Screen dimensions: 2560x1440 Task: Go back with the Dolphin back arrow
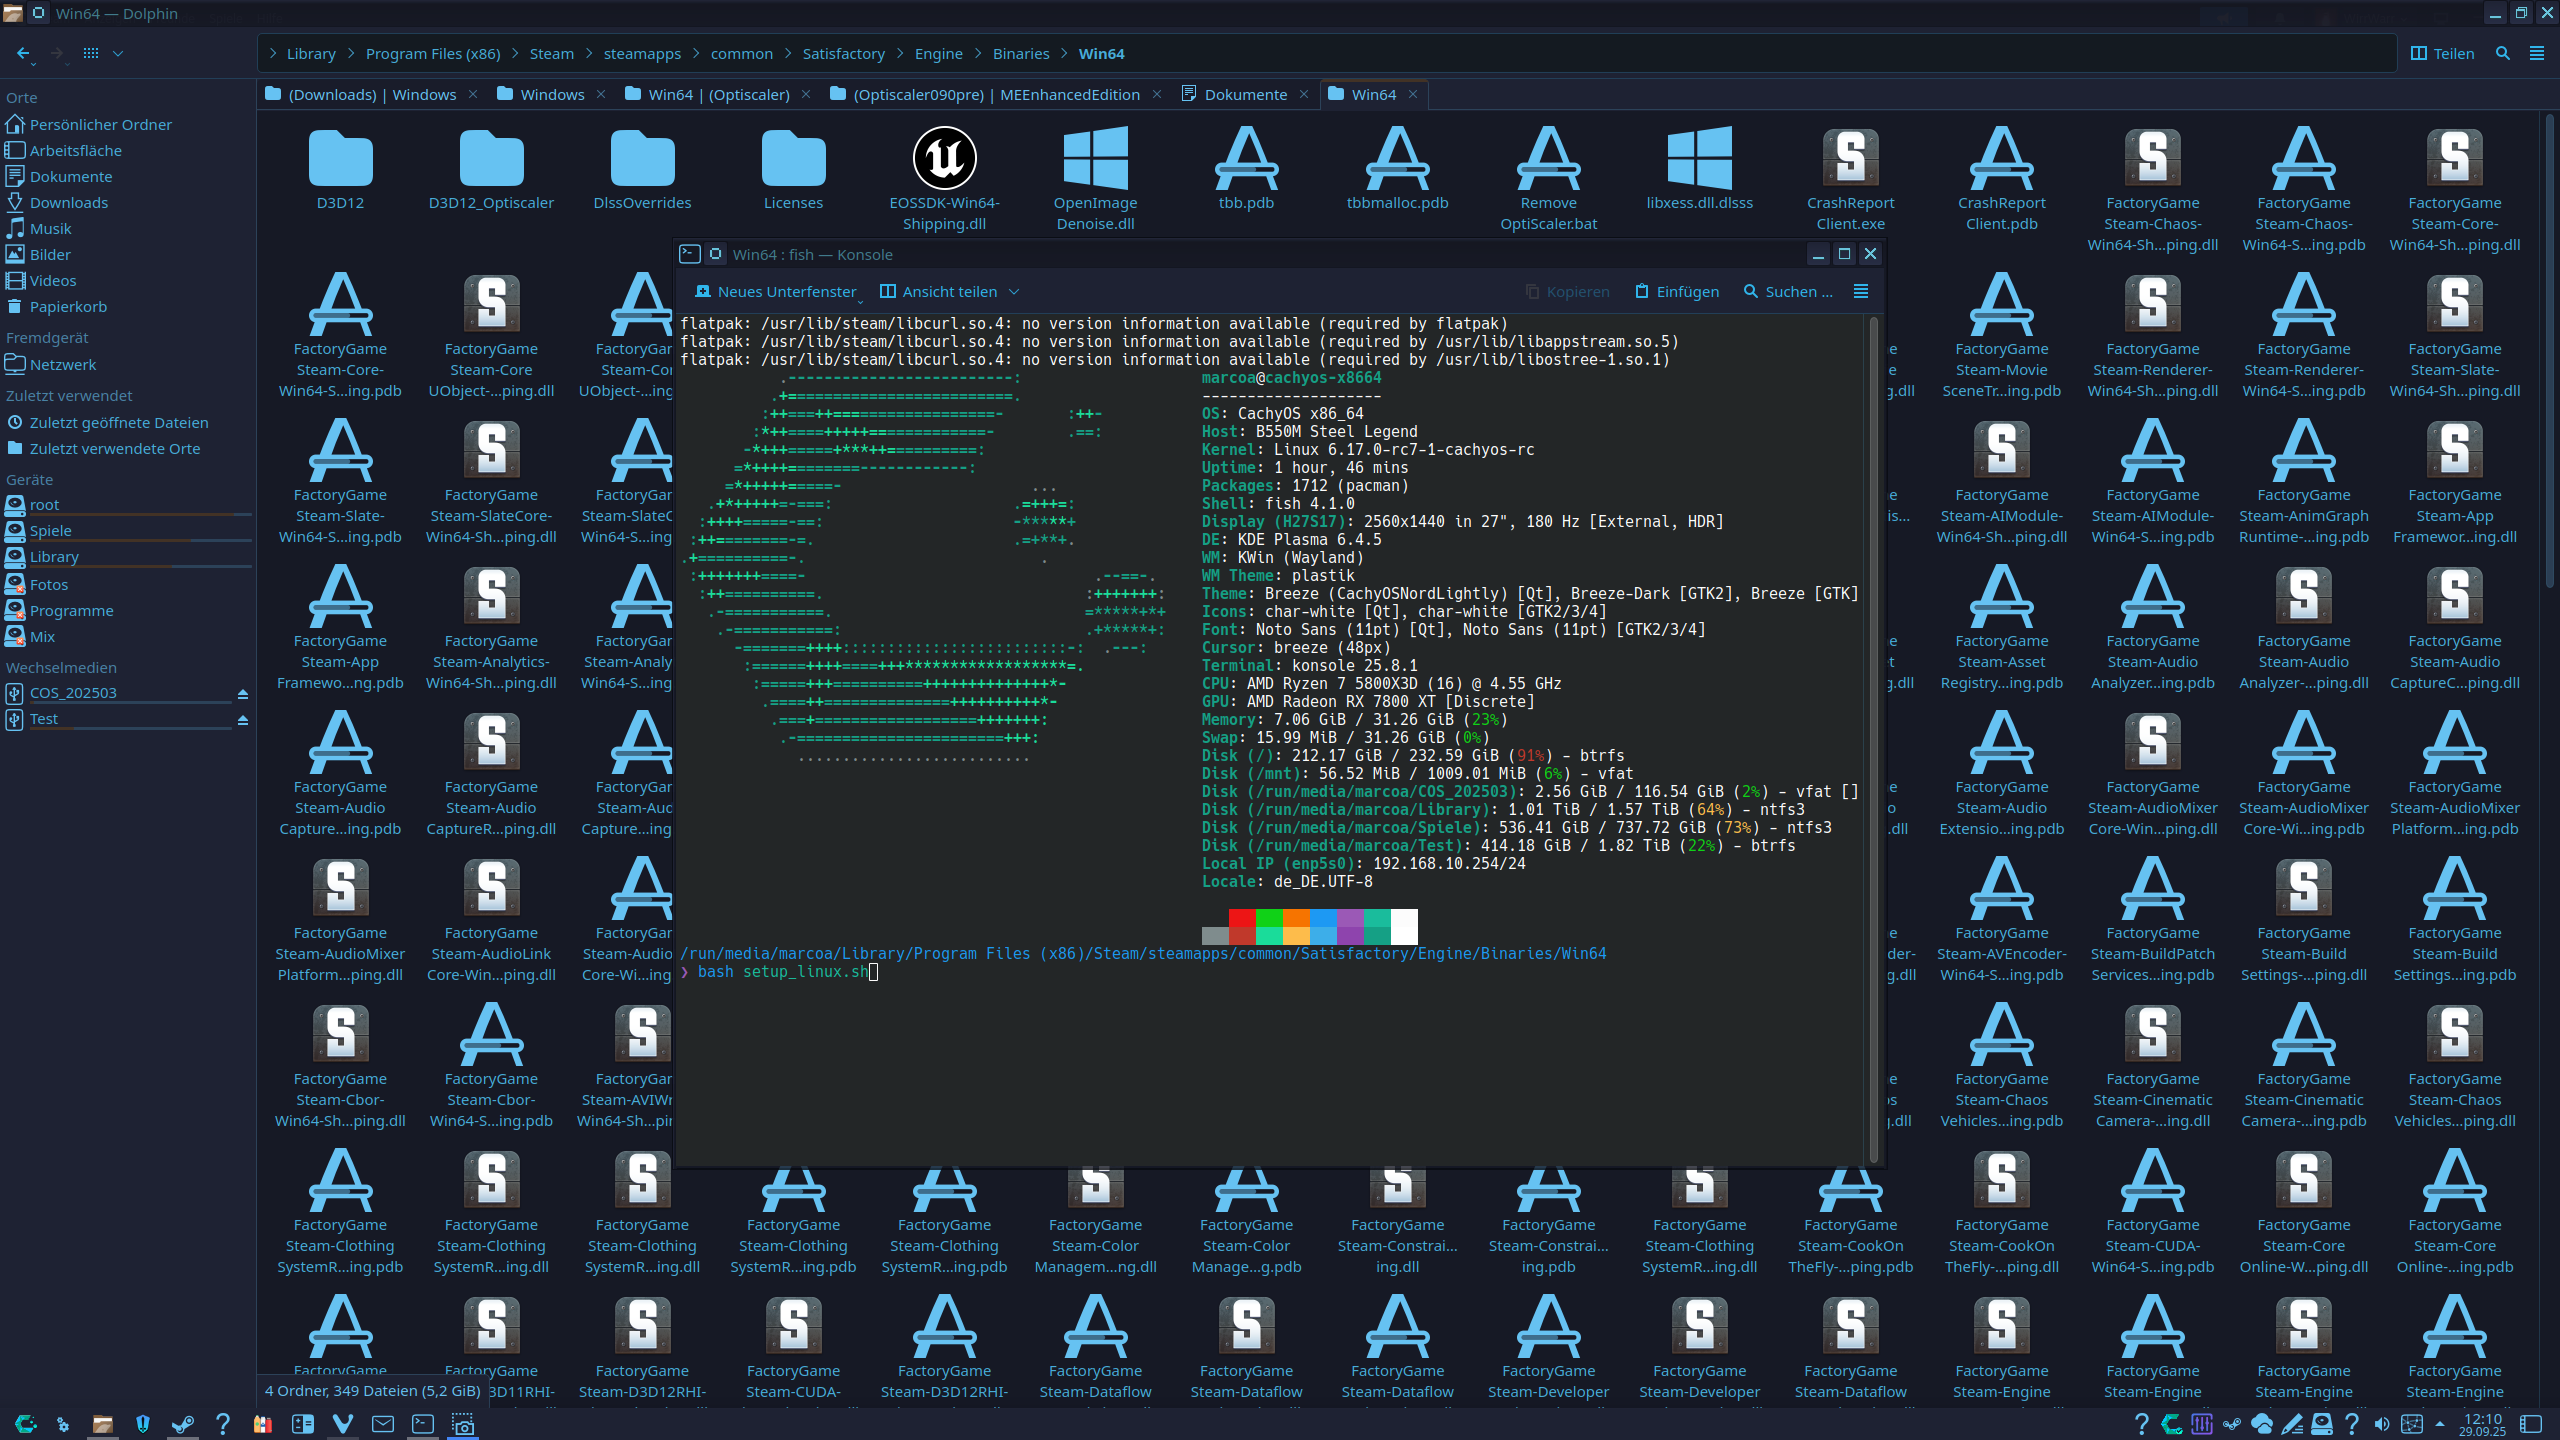coord(23,53)
